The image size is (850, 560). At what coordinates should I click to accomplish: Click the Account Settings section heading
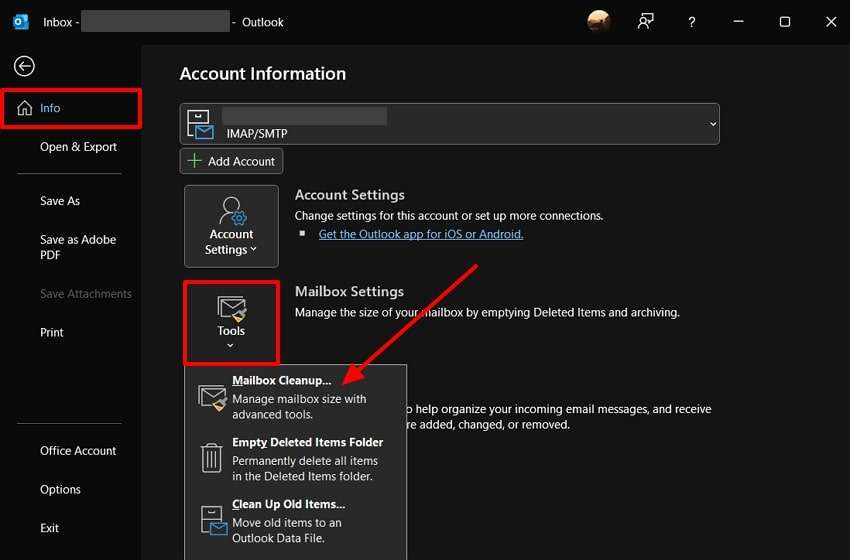(350, 195)
